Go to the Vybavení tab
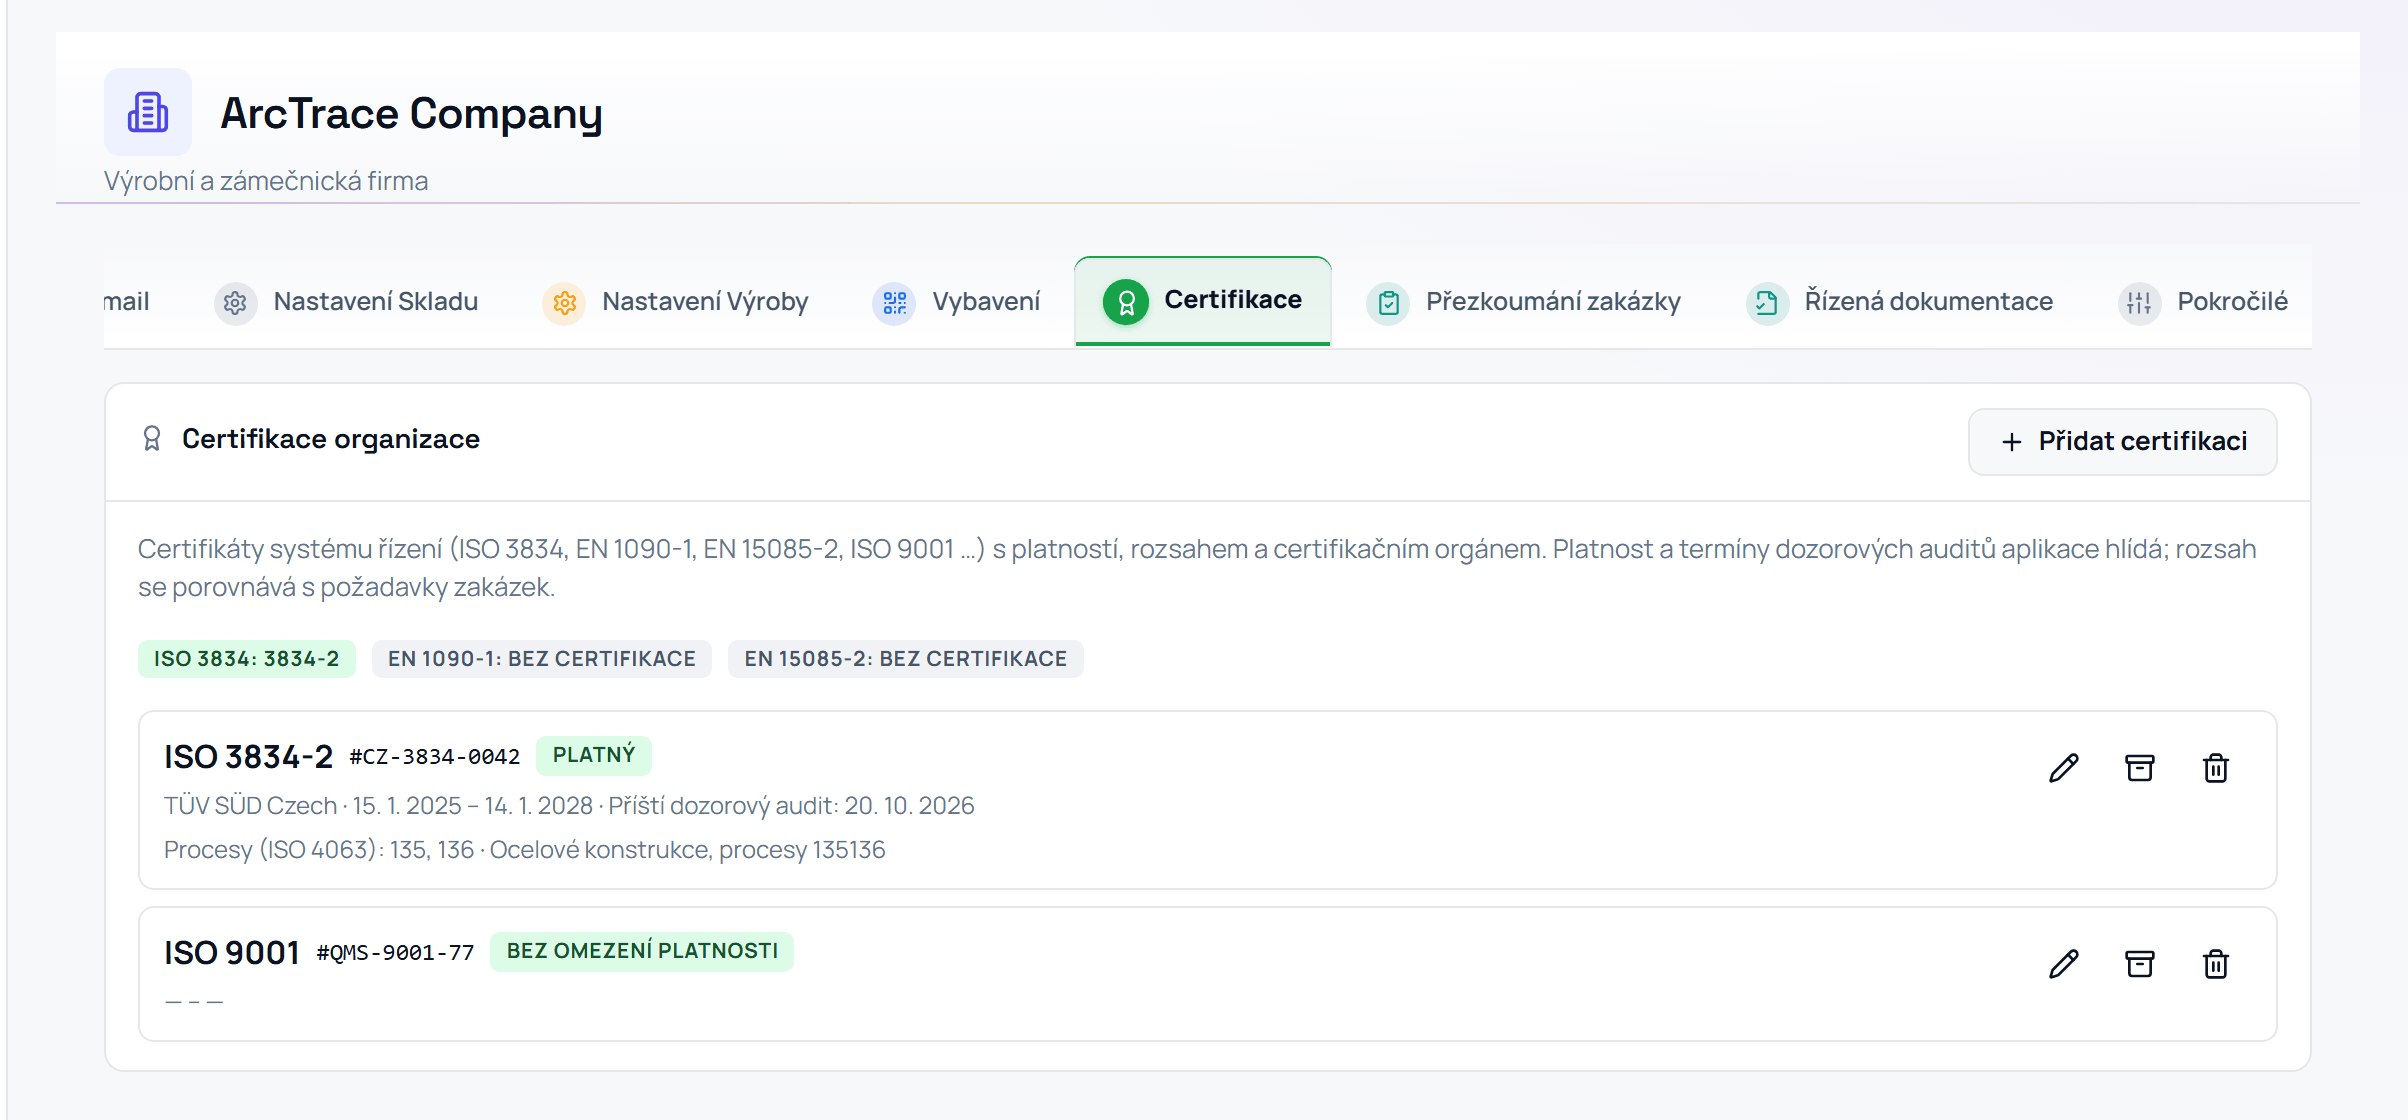 point(956,302)
